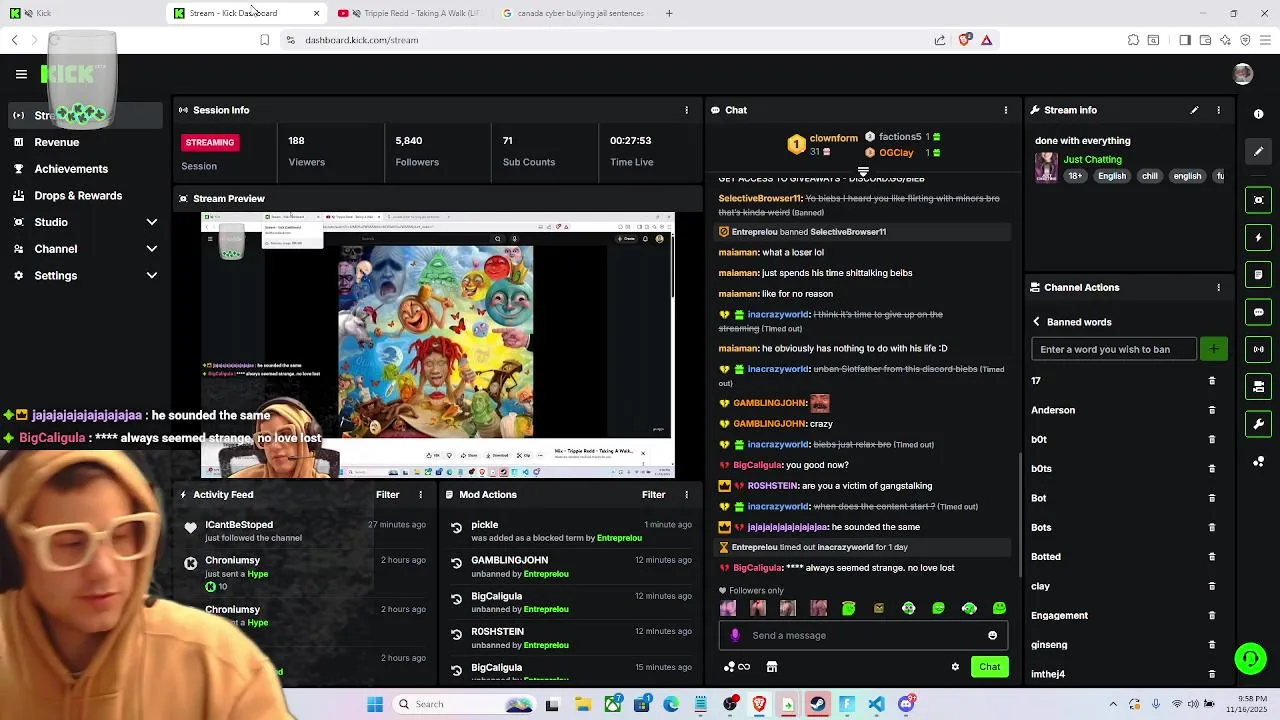Open emoji picker in chat input
The width and height of the screenshot is (1280, 720).
click(992, 635)
